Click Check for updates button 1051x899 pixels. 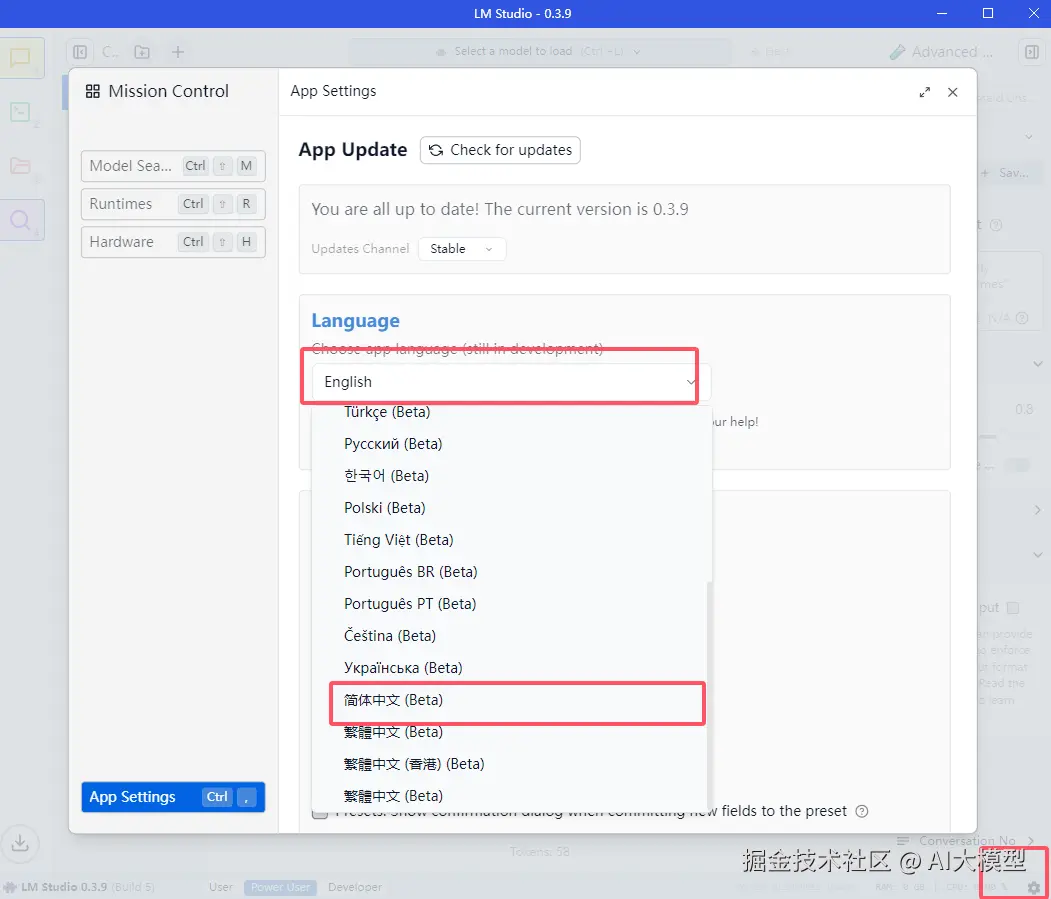point(500,149)
